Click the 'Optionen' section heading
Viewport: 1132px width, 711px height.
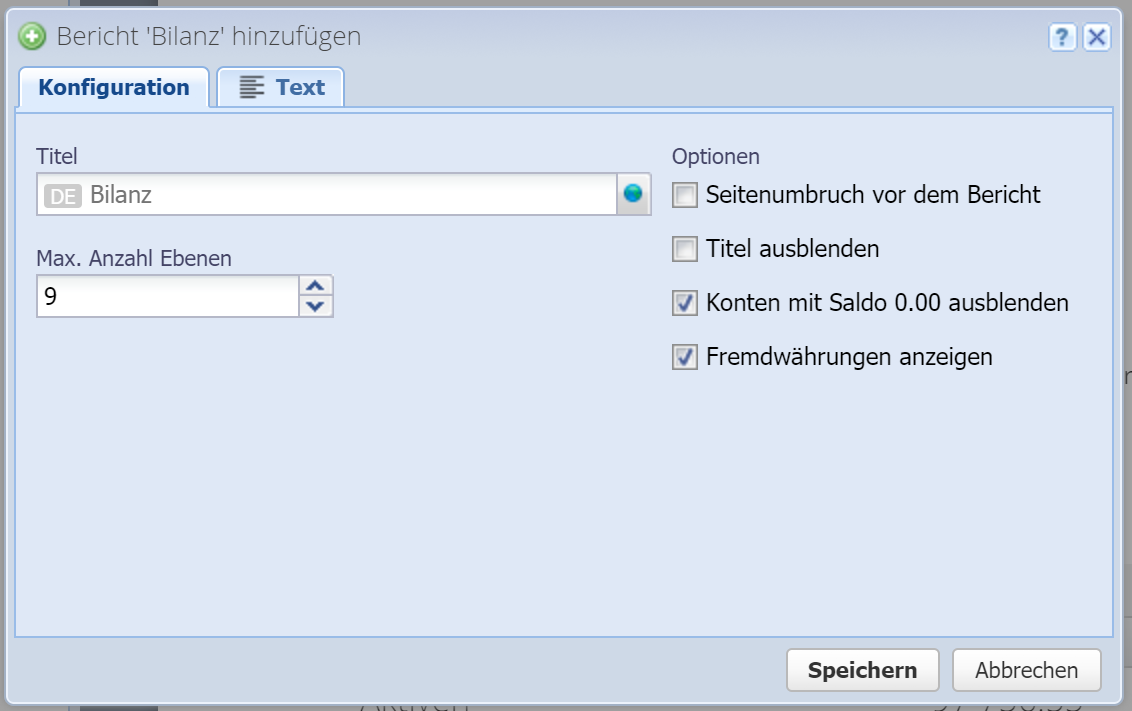click(x=715, y=156)
